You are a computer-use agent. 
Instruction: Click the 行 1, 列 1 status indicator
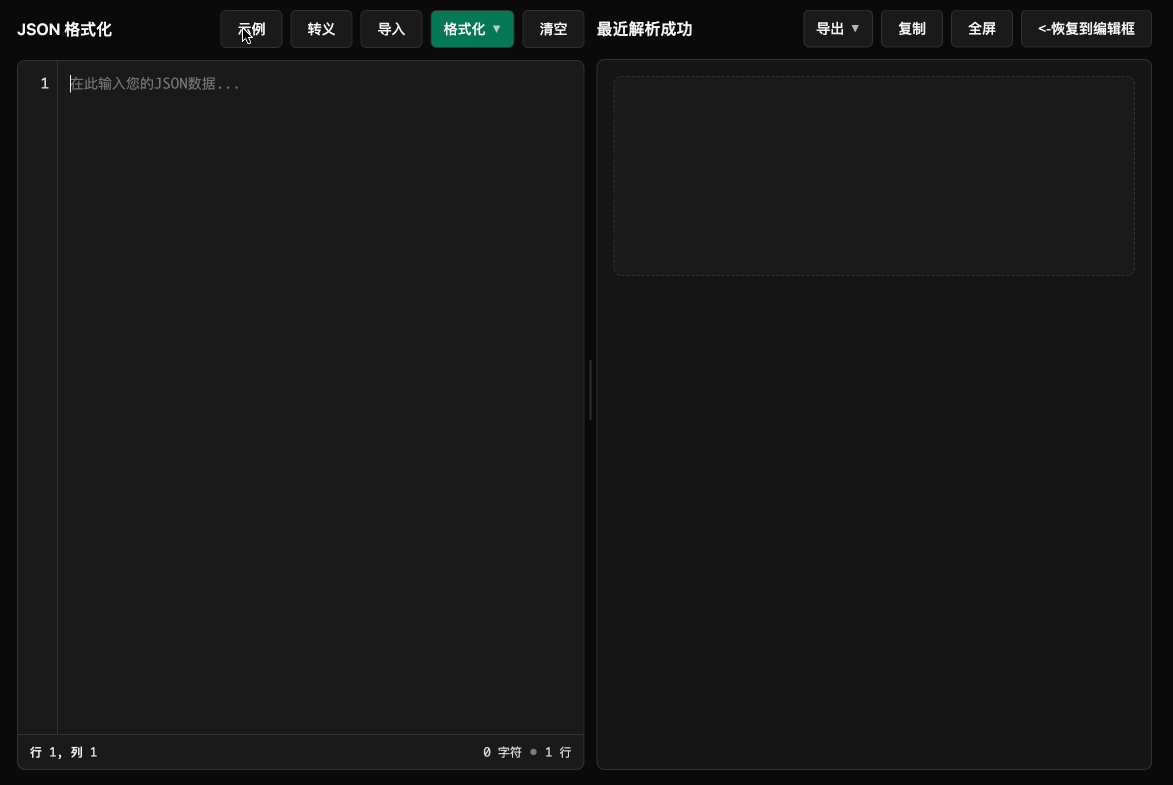click(x=63, y=751)
